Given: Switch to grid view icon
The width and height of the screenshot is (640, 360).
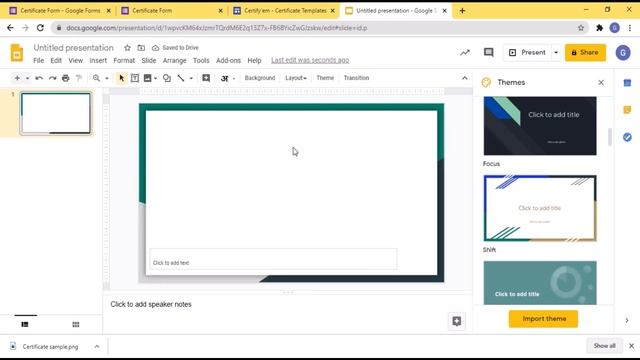Looking at the screenshot, I should pos(76,324).
